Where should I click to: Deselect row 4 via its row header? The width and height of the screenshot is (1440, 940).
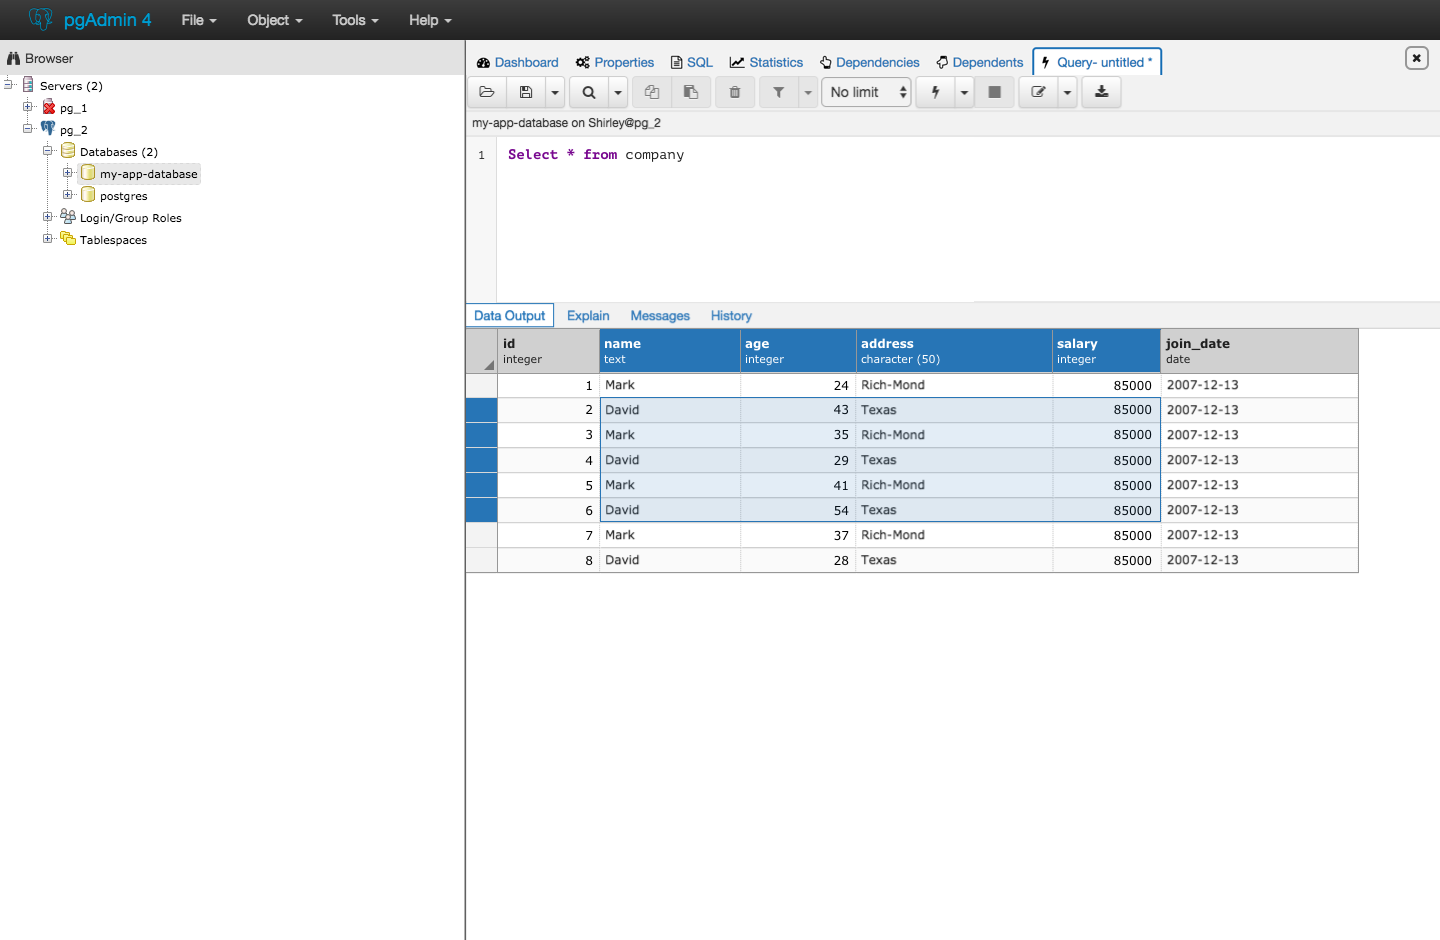(482, 460)
